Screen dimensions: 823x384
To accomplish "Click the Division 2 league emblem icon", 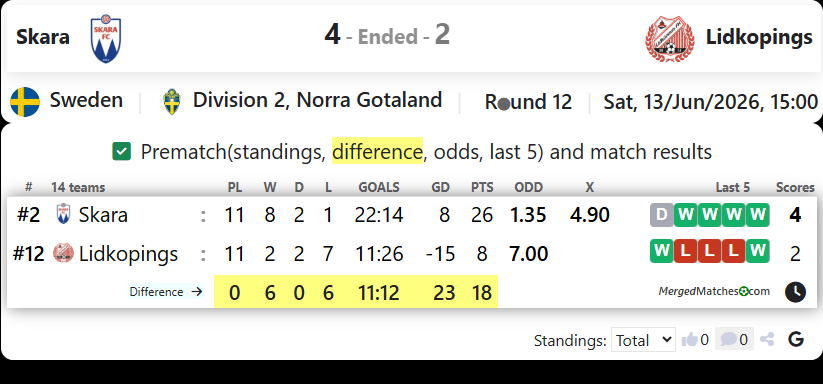I will [171, 102].
